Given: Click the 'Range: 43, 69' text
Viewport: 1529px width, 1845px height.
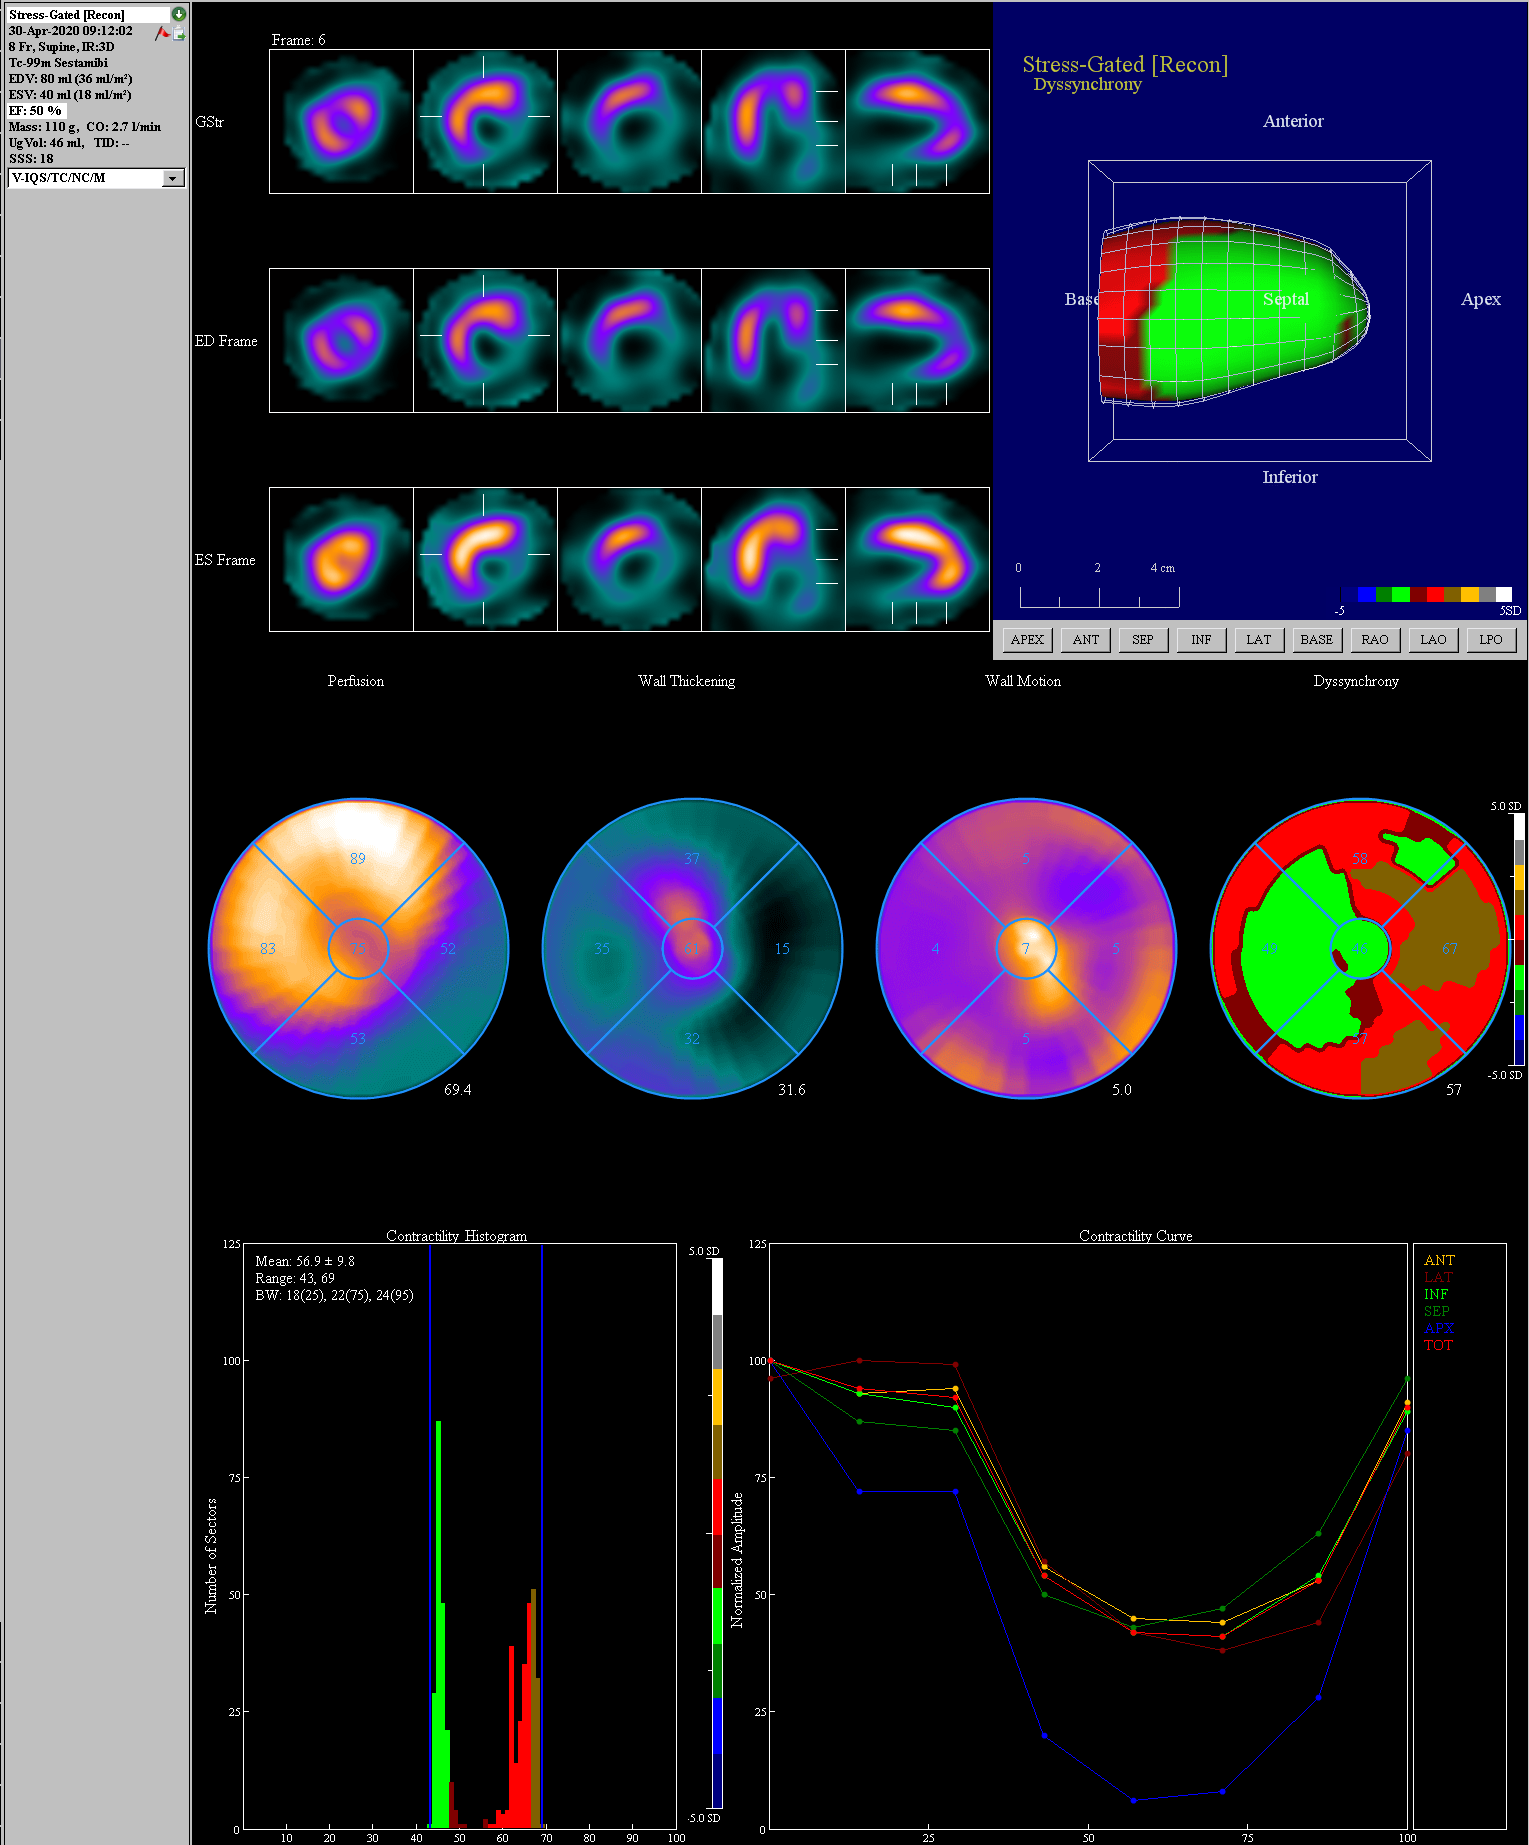Looking at the screenshot, I should click(295, 1279).
